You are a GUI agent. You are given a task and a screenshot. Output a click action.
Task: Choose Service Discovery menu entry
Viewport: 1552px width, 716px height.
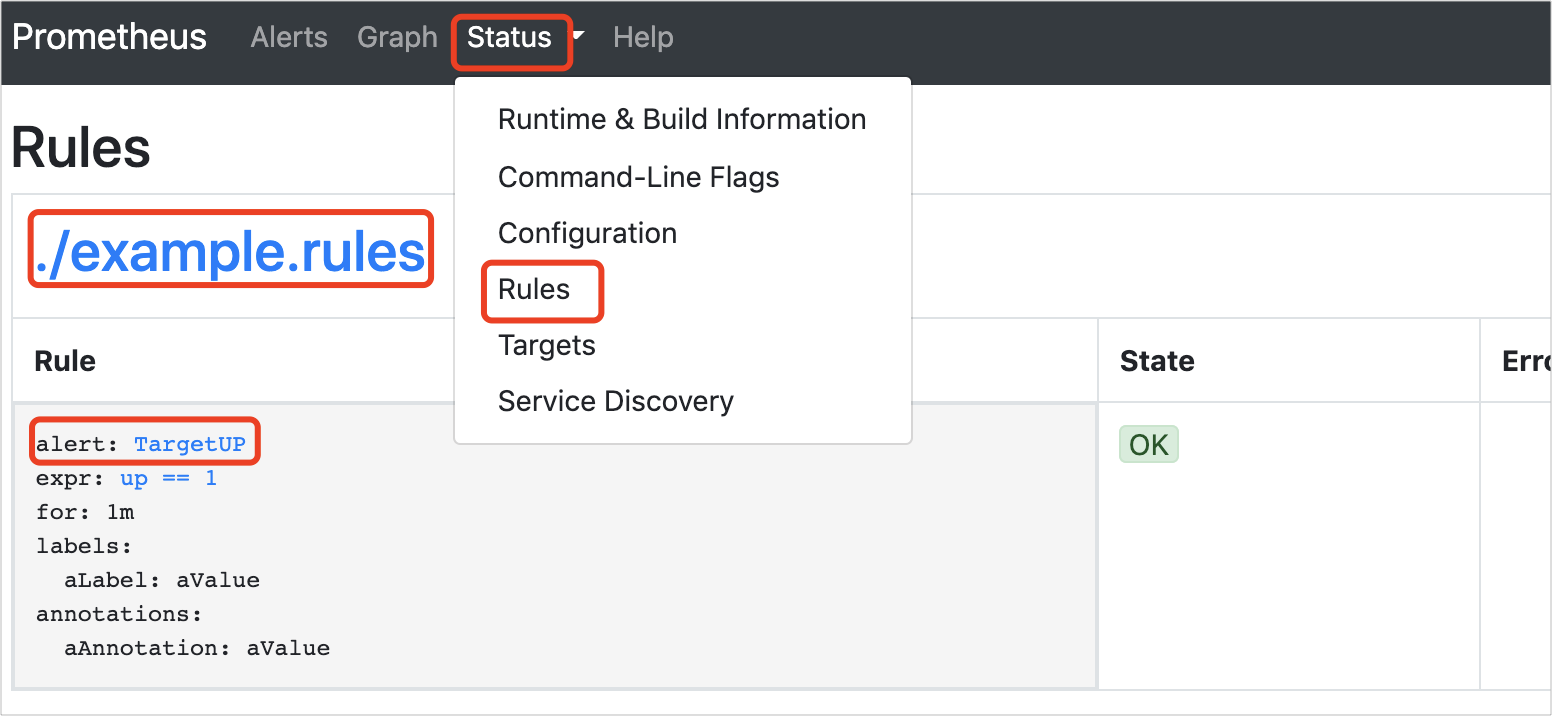(615, 401)
